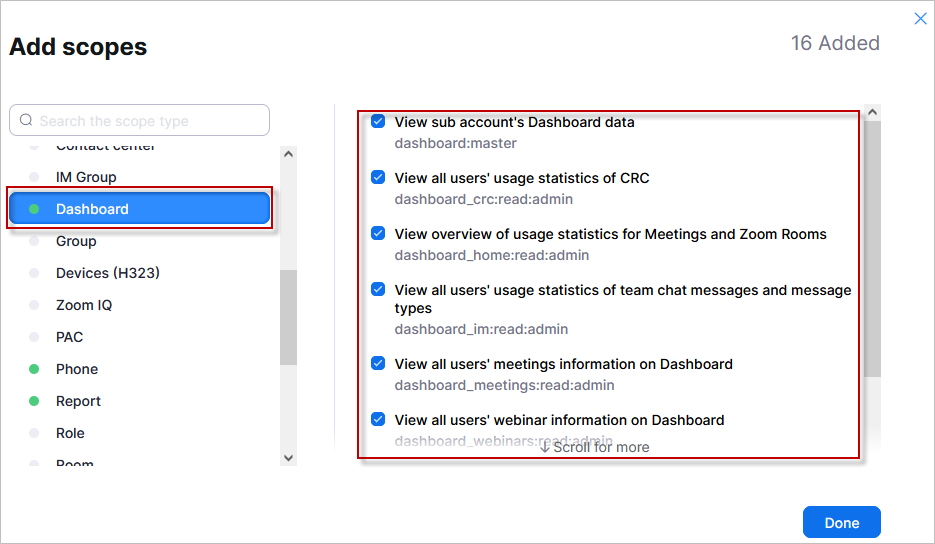Viewport: 935px width, 544px height.
Task: Click the search magnifier icon
Action: pos(26,120)
